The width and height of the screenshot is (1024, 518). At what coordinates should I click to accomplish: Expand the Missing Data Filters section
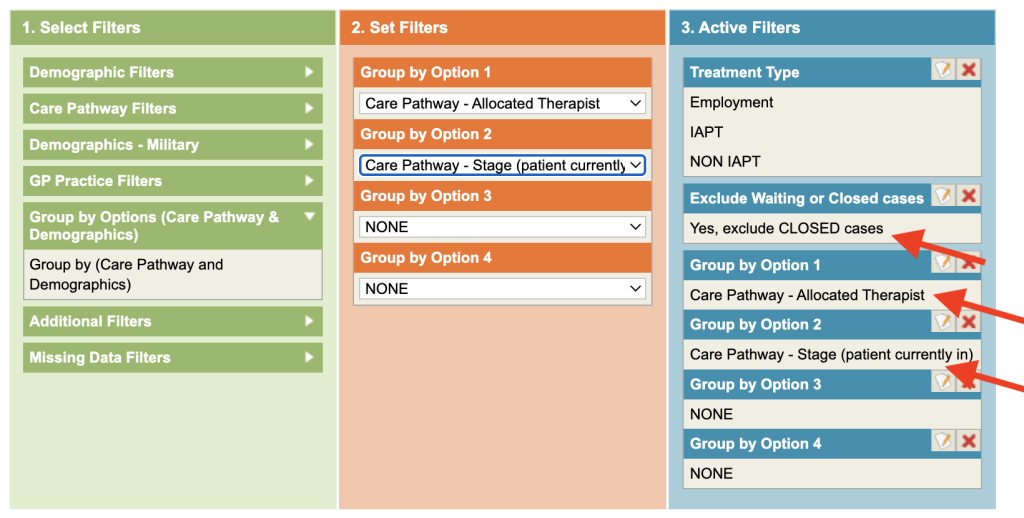[172, 357]
